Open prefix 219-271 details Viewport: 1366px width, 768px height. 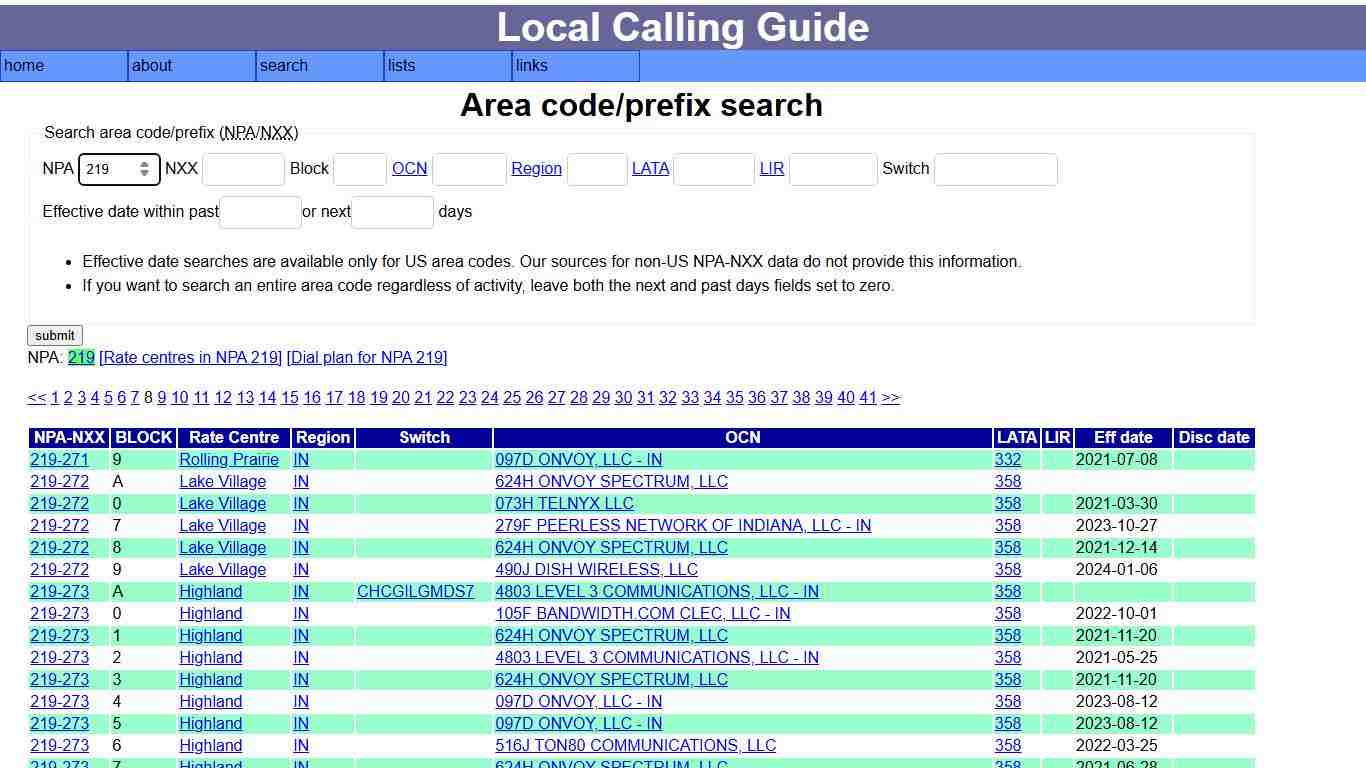click(x=59, y=459)
